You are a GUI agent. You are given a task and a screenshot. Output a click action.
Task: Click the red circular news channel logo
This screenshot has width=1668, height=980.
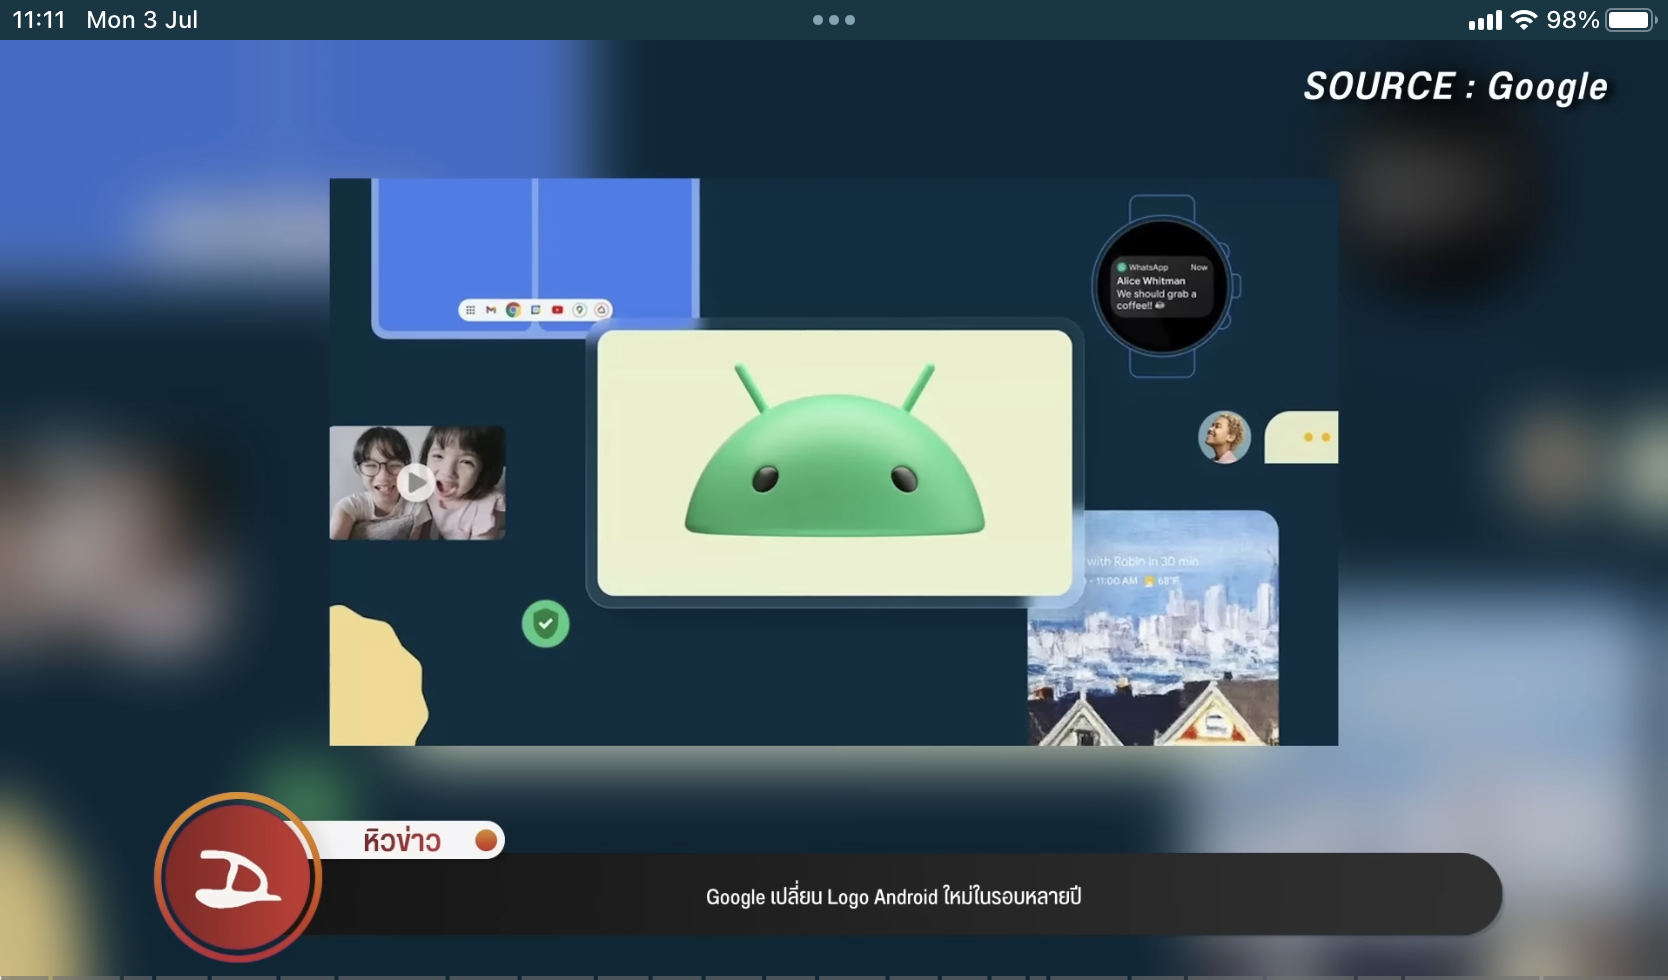[x=237, y=877]
